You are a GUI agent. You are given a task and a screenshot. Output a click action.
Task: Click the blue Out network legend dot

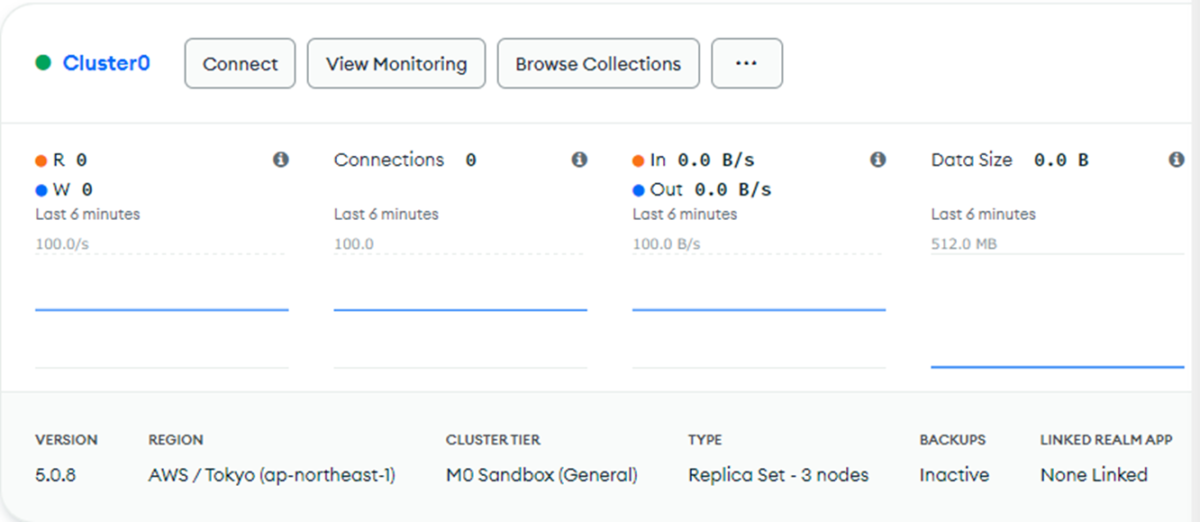(639, 190)
